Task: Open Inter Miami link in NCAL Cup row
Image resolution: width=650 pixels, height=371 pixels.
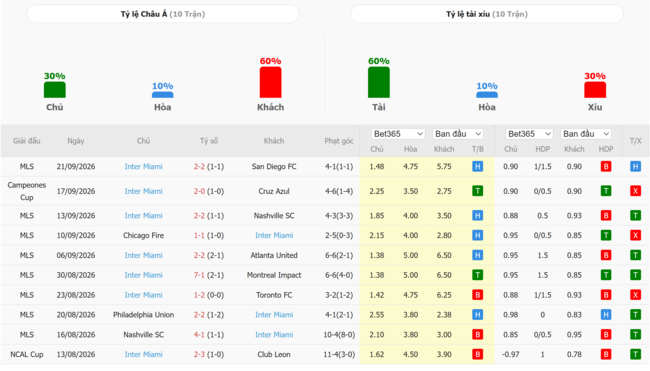Action: pos(143,354)
